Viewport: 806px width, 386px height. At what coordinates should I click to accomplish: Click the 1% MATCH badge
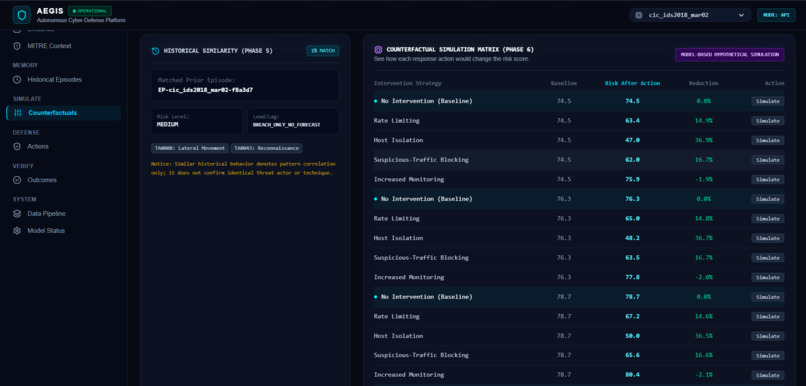pos(323,51)
